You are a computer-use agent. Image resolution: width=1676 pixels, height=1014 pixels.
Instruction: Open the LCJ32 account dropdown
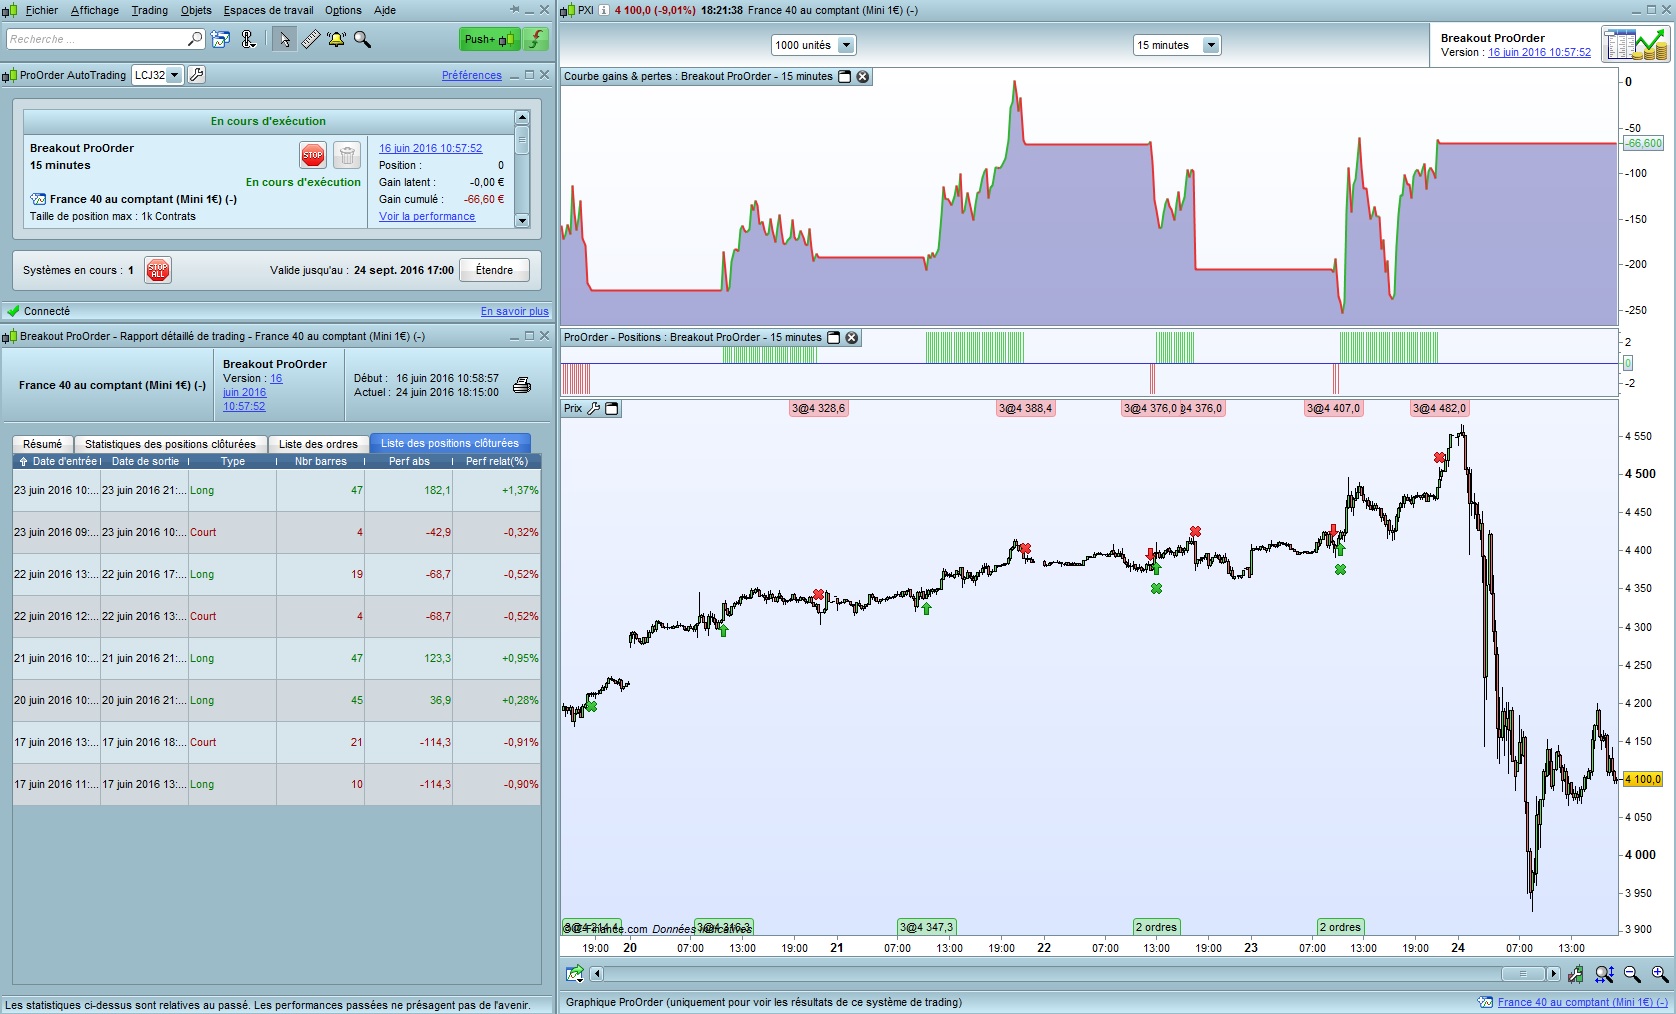(174, 75)
